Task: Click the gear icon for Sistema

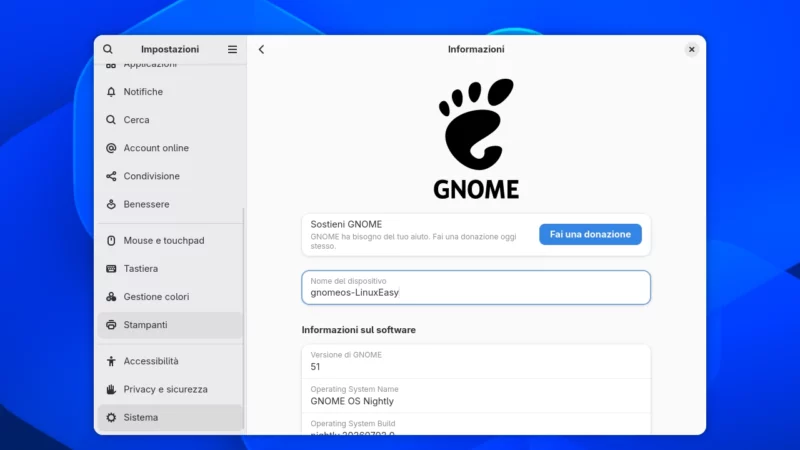Action: click(111, 417)
